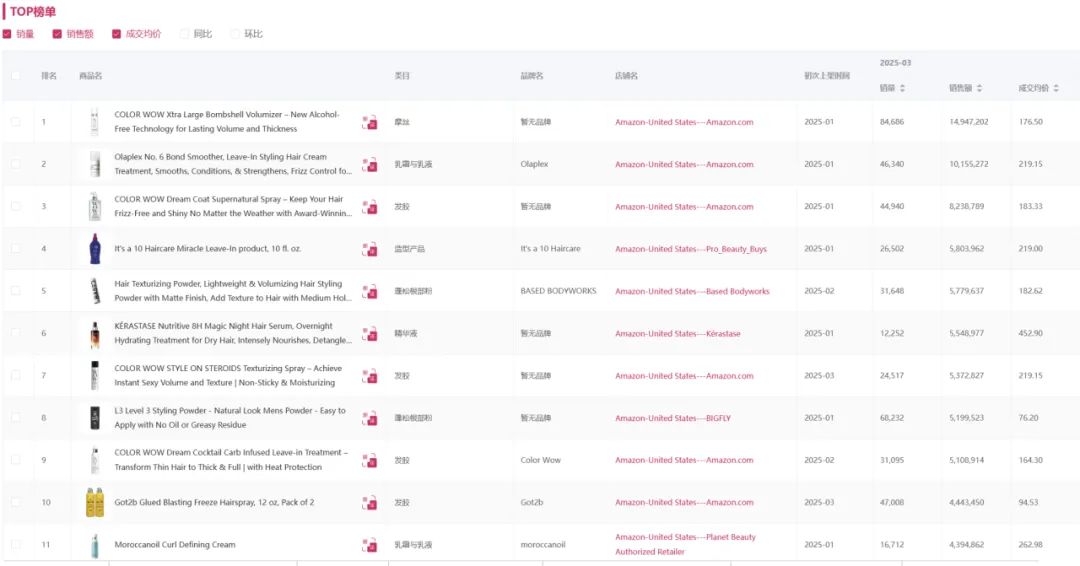The height and width of the screenshot is (566, 1080).
Task: Click pink icon next to It's a 10 Miracle Leave-In
Action: coord(370,249)
